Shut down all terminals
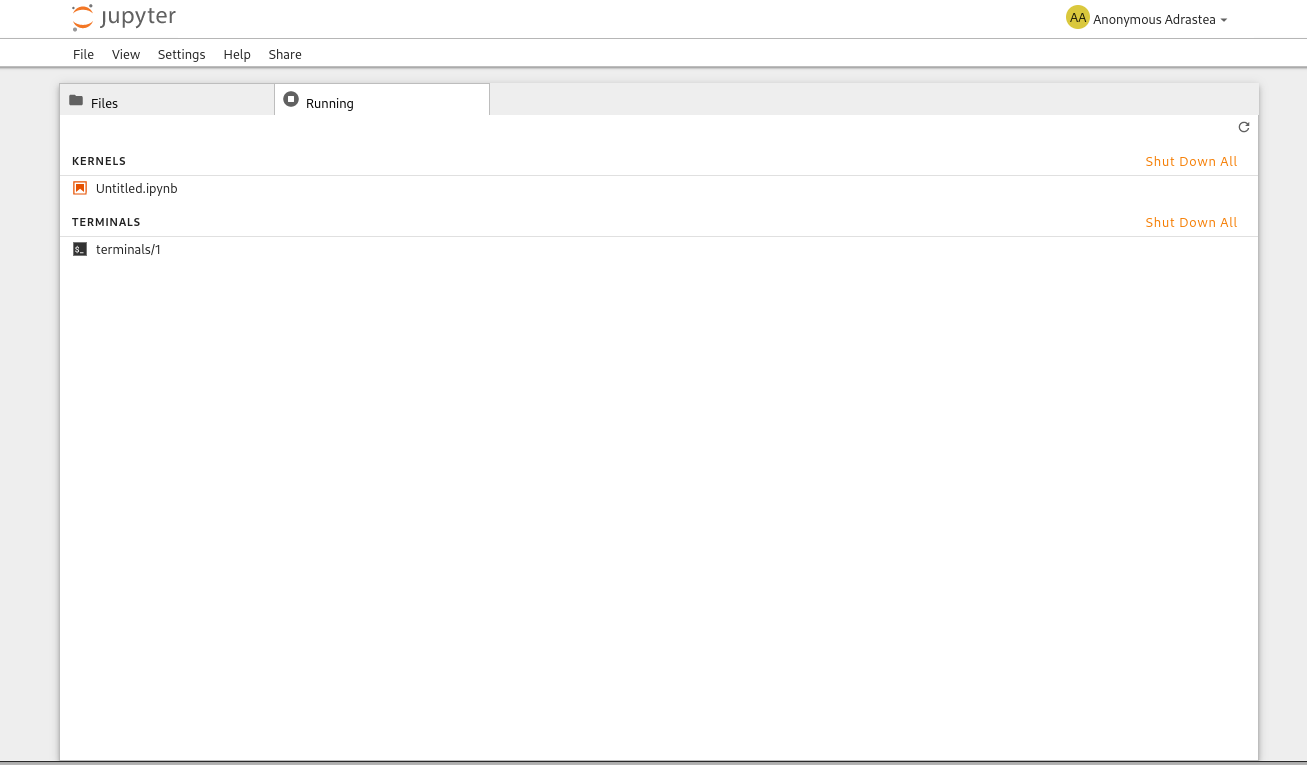Screen dimensions: 1307x765 [1191, 222]
